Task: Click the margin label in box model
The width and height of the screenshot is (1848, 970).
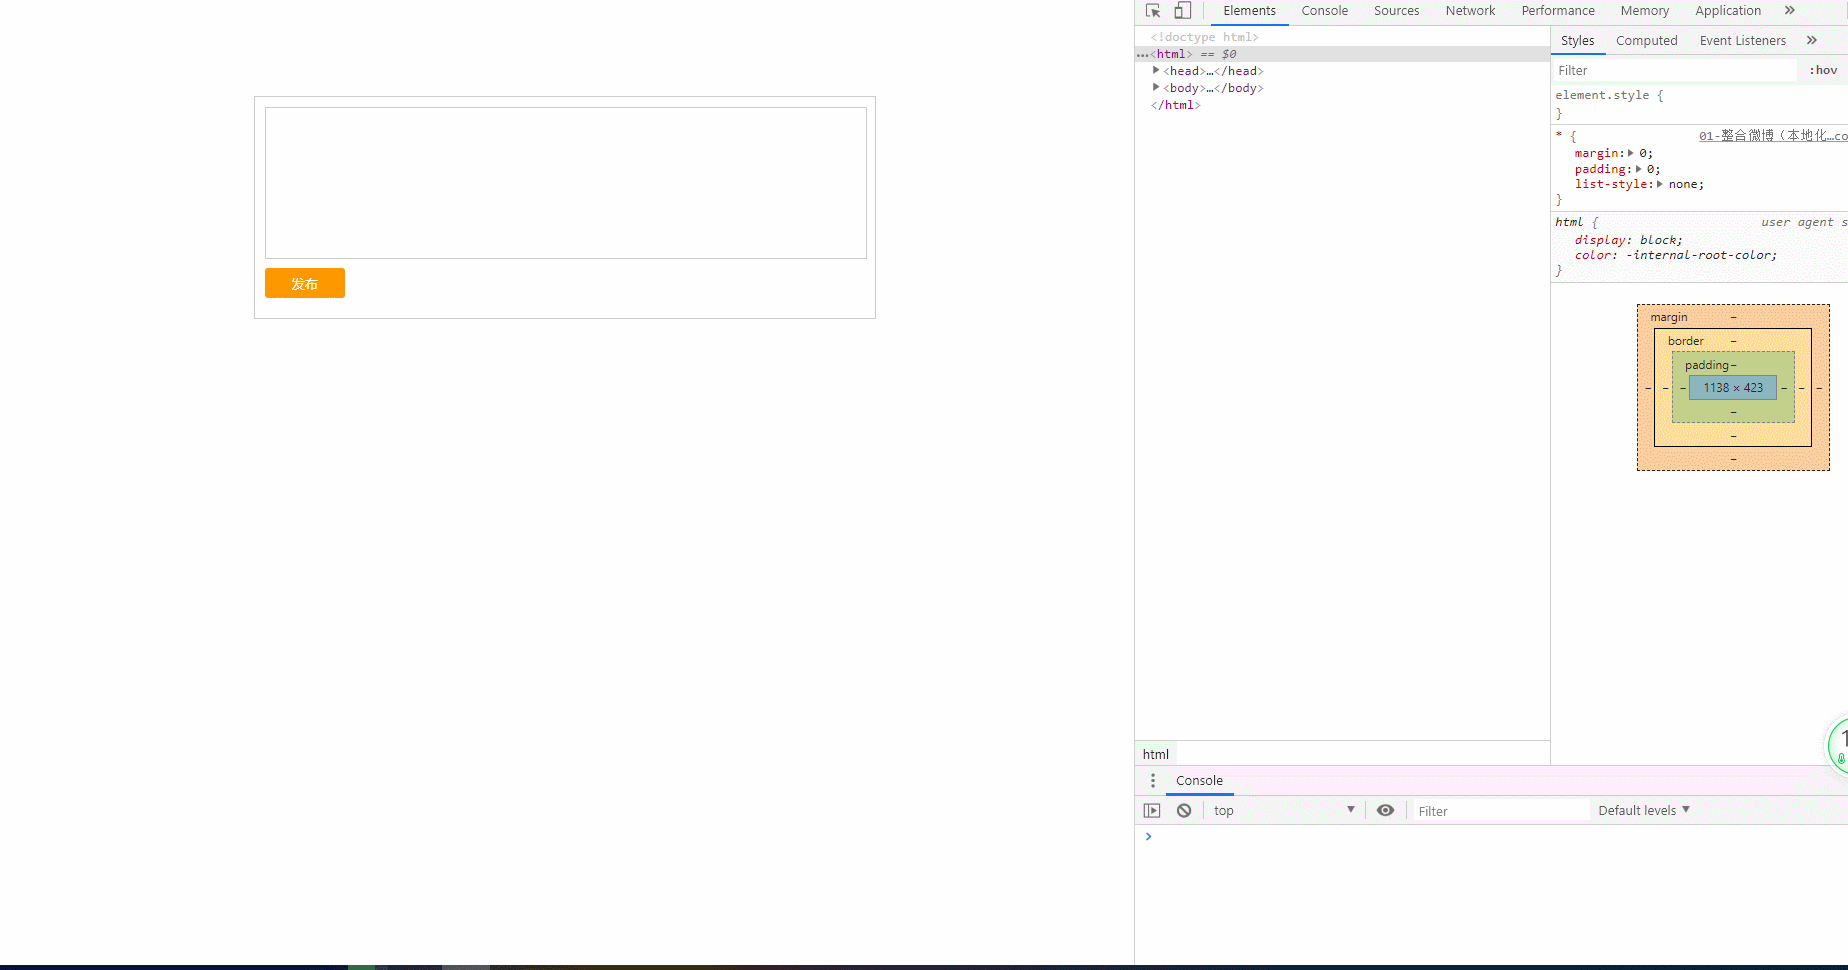Action: (1669, 317)
